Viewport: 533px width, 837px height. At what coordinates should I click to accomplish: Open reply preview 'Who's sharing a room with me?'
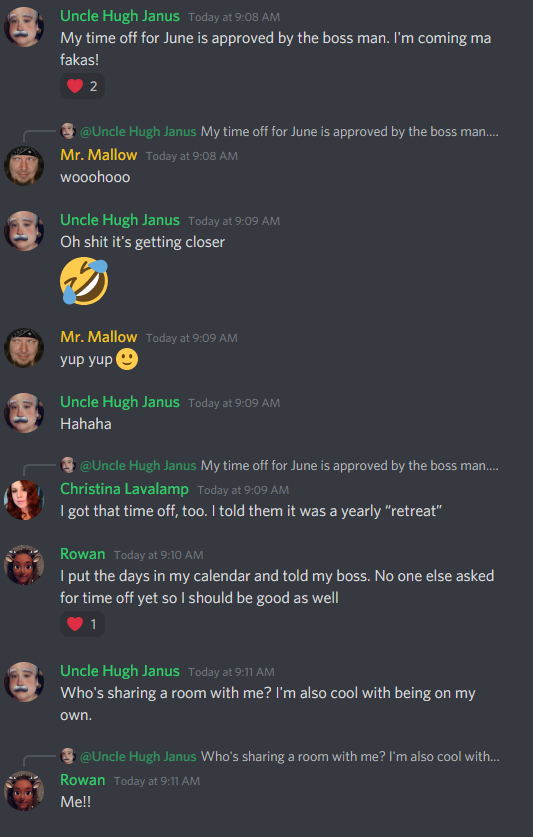point(350,756)
